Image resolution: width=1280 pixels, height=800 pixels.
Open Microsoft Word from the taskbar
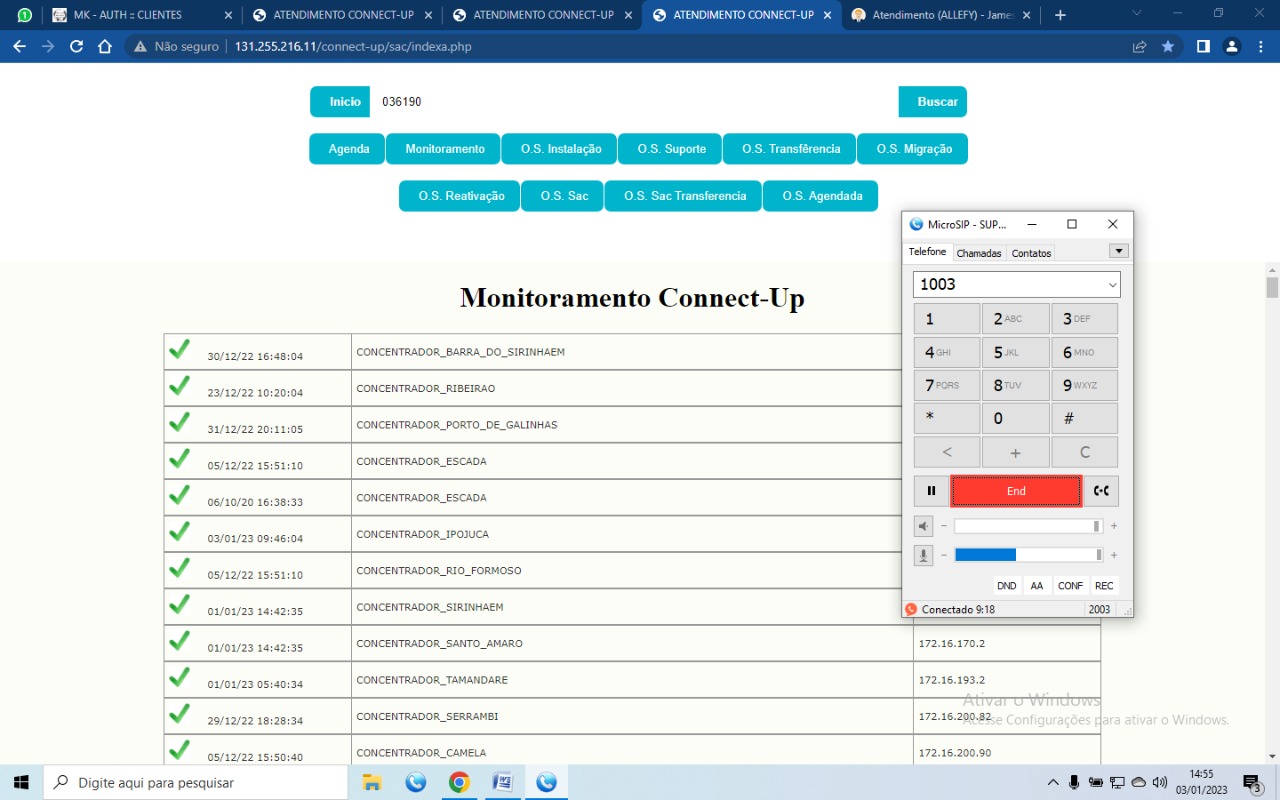coord(503,782)
